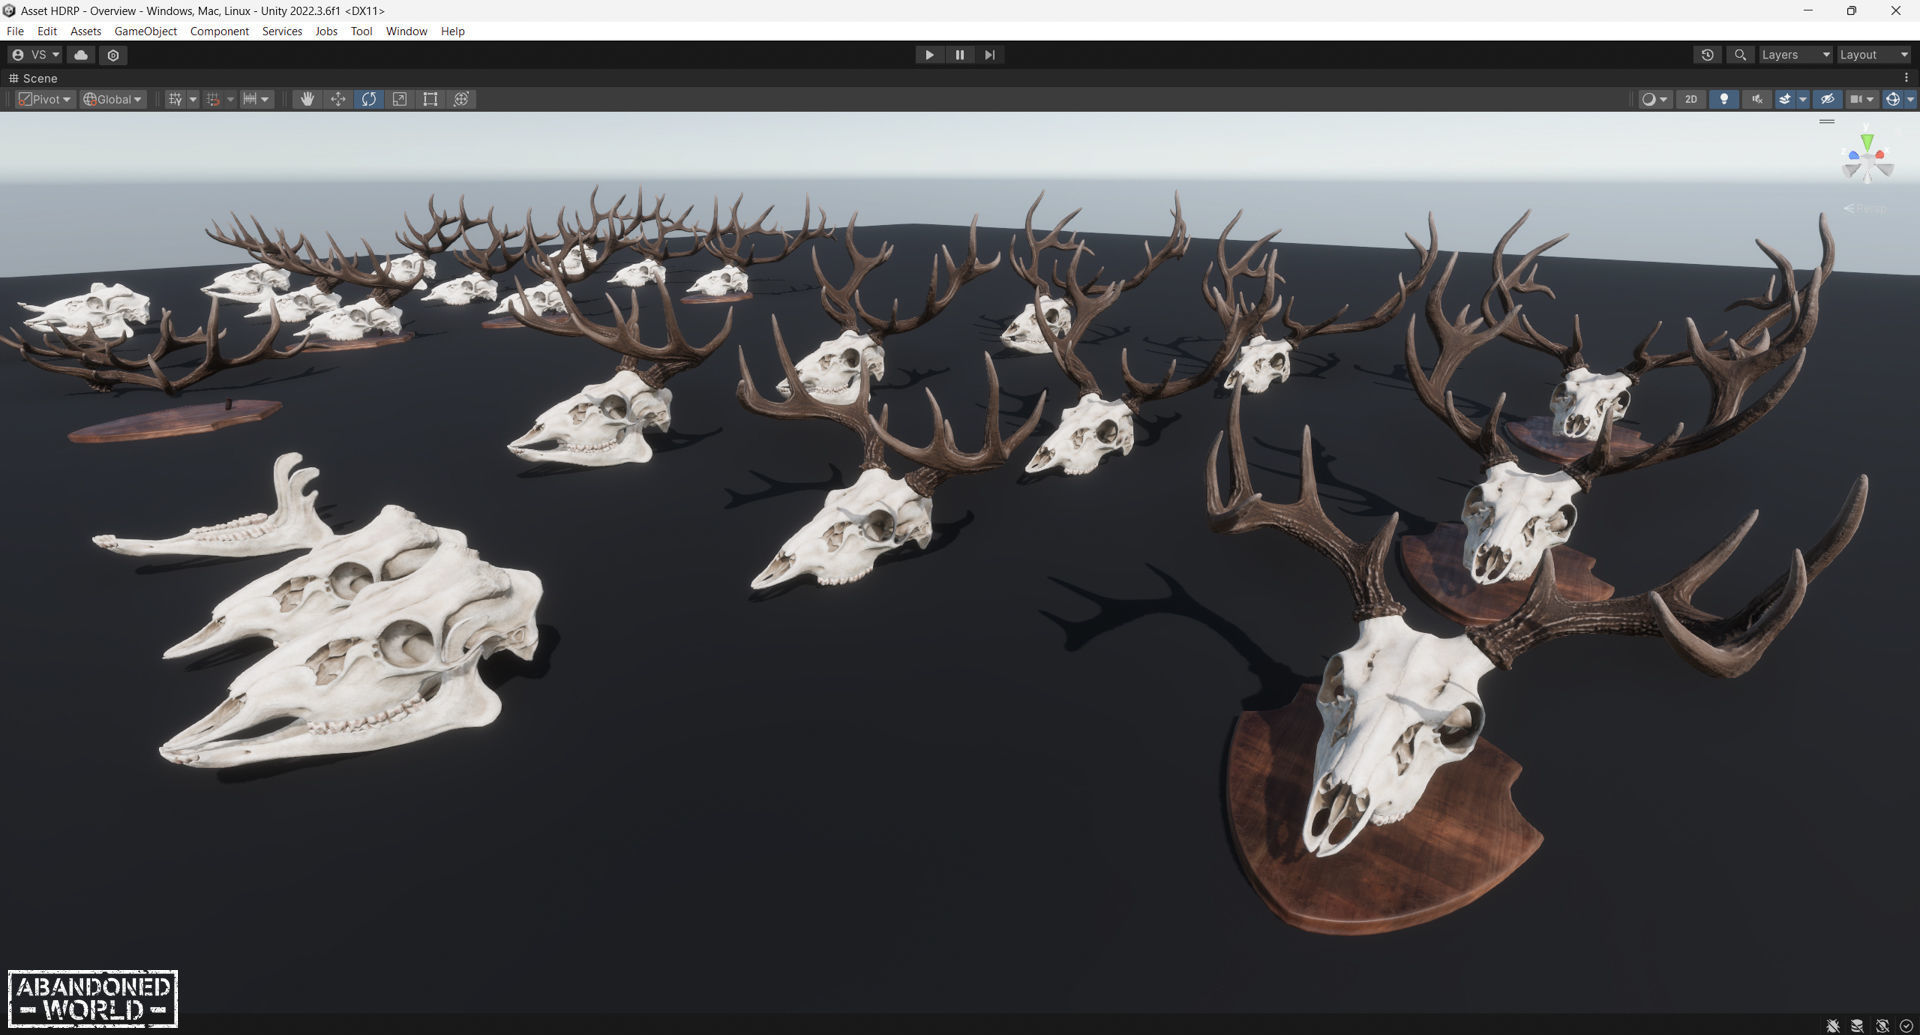Open the Layout dropdown
The height and width of the screenshot is (1035, 1920).
coord(1874,55)
